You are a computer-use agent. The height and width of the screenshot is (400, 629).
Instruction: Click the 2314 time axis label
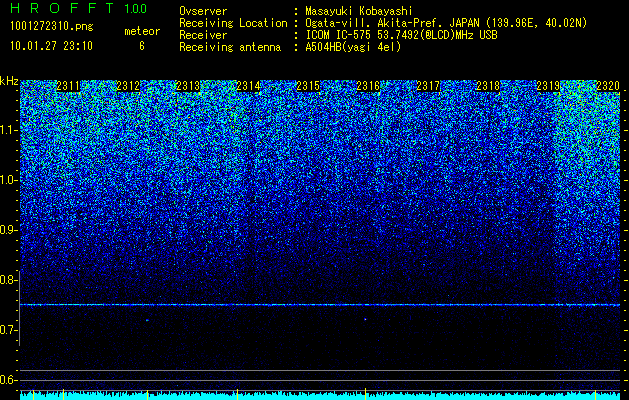[248, 86]
